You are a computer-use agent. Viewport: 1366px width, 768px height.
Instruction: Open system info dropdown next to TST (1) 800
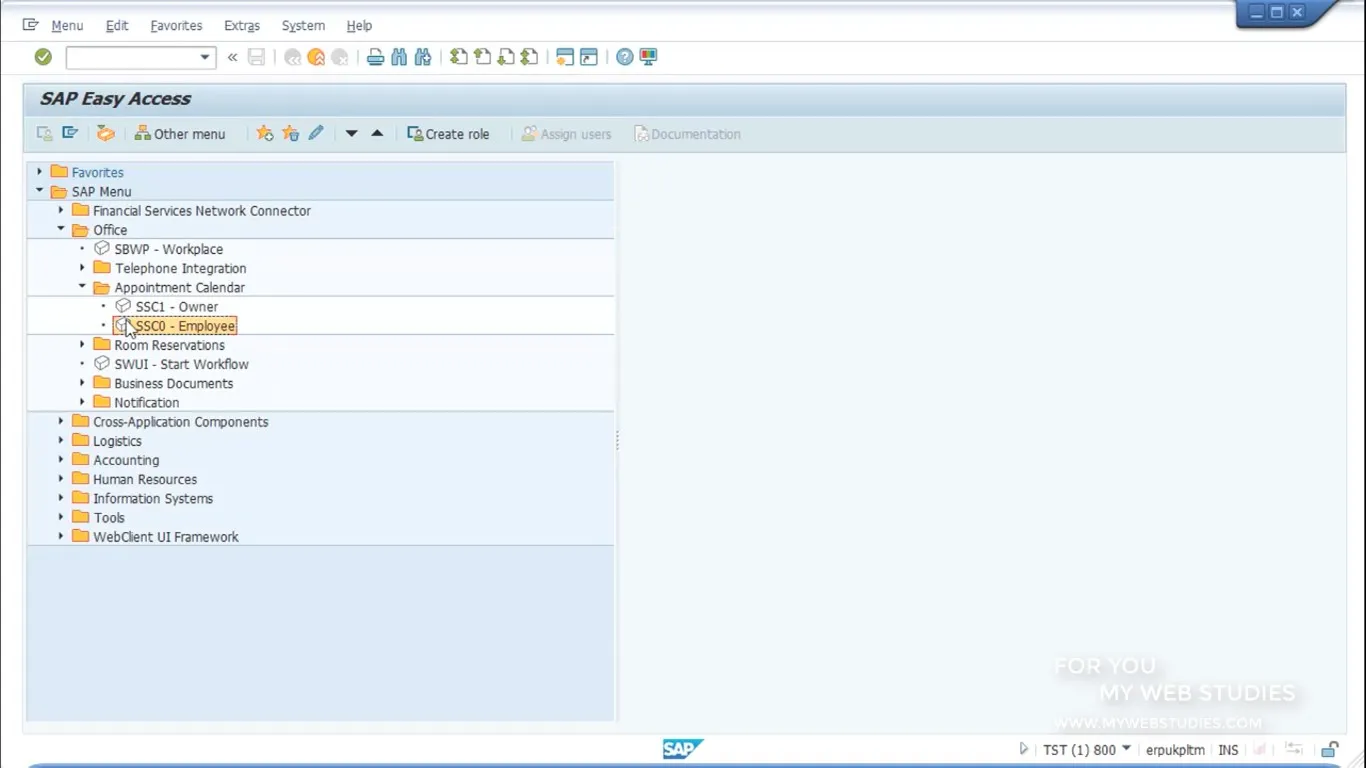[x=1126, y=749]
